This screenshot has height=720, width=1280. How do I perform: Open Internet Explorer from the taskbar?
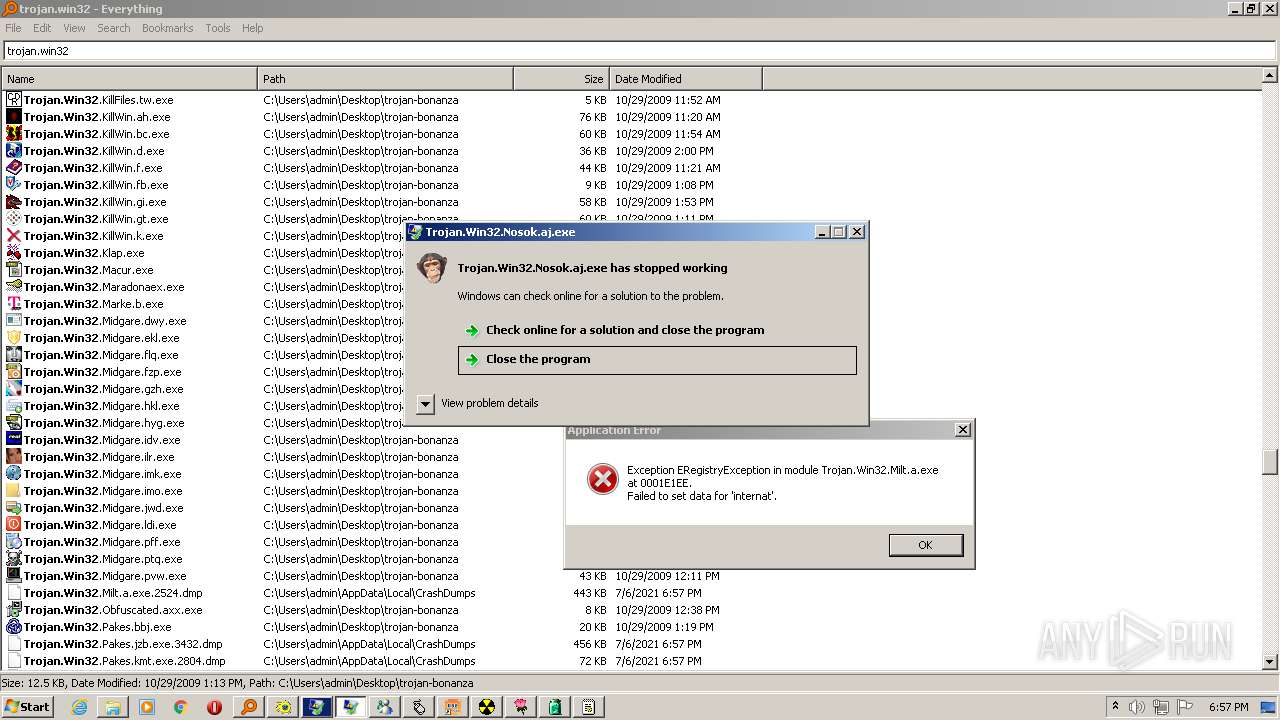[79, 707]
